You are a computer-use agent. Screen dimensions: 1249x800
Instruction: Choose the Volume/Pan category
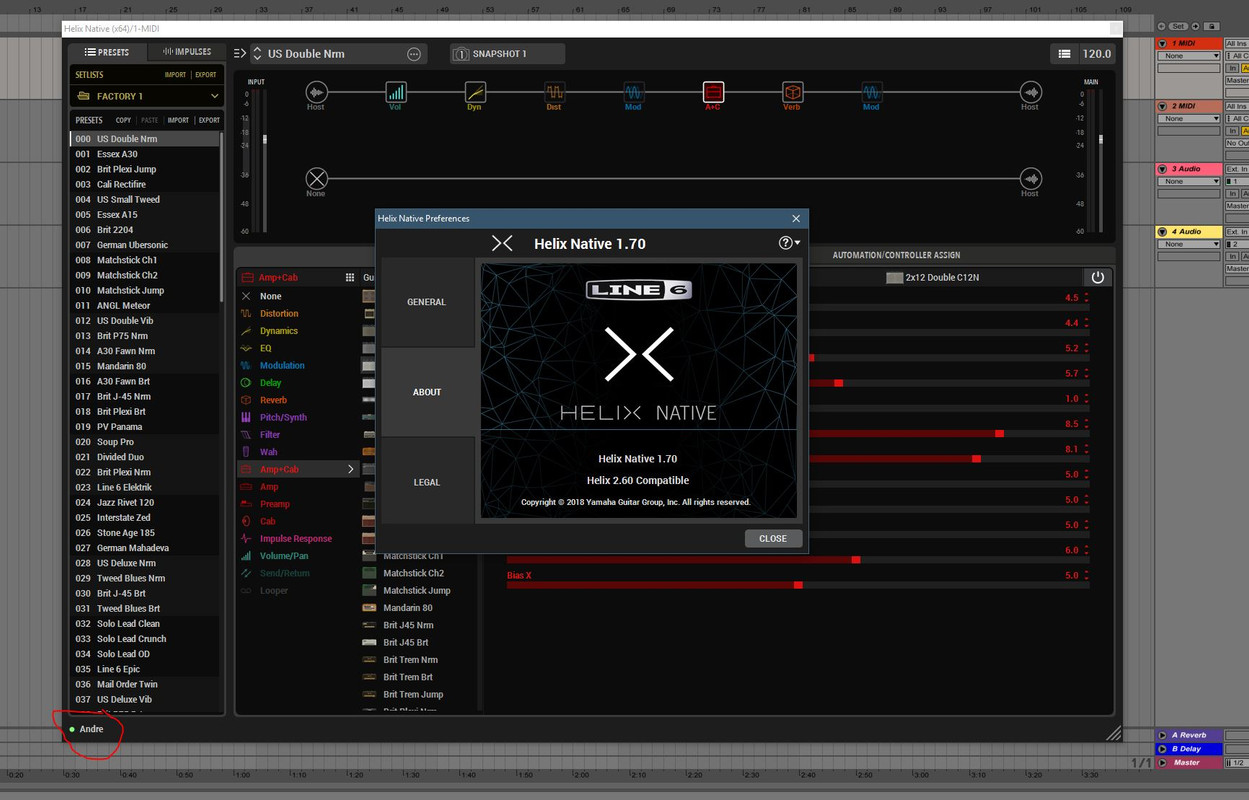[x=284, y=556]
